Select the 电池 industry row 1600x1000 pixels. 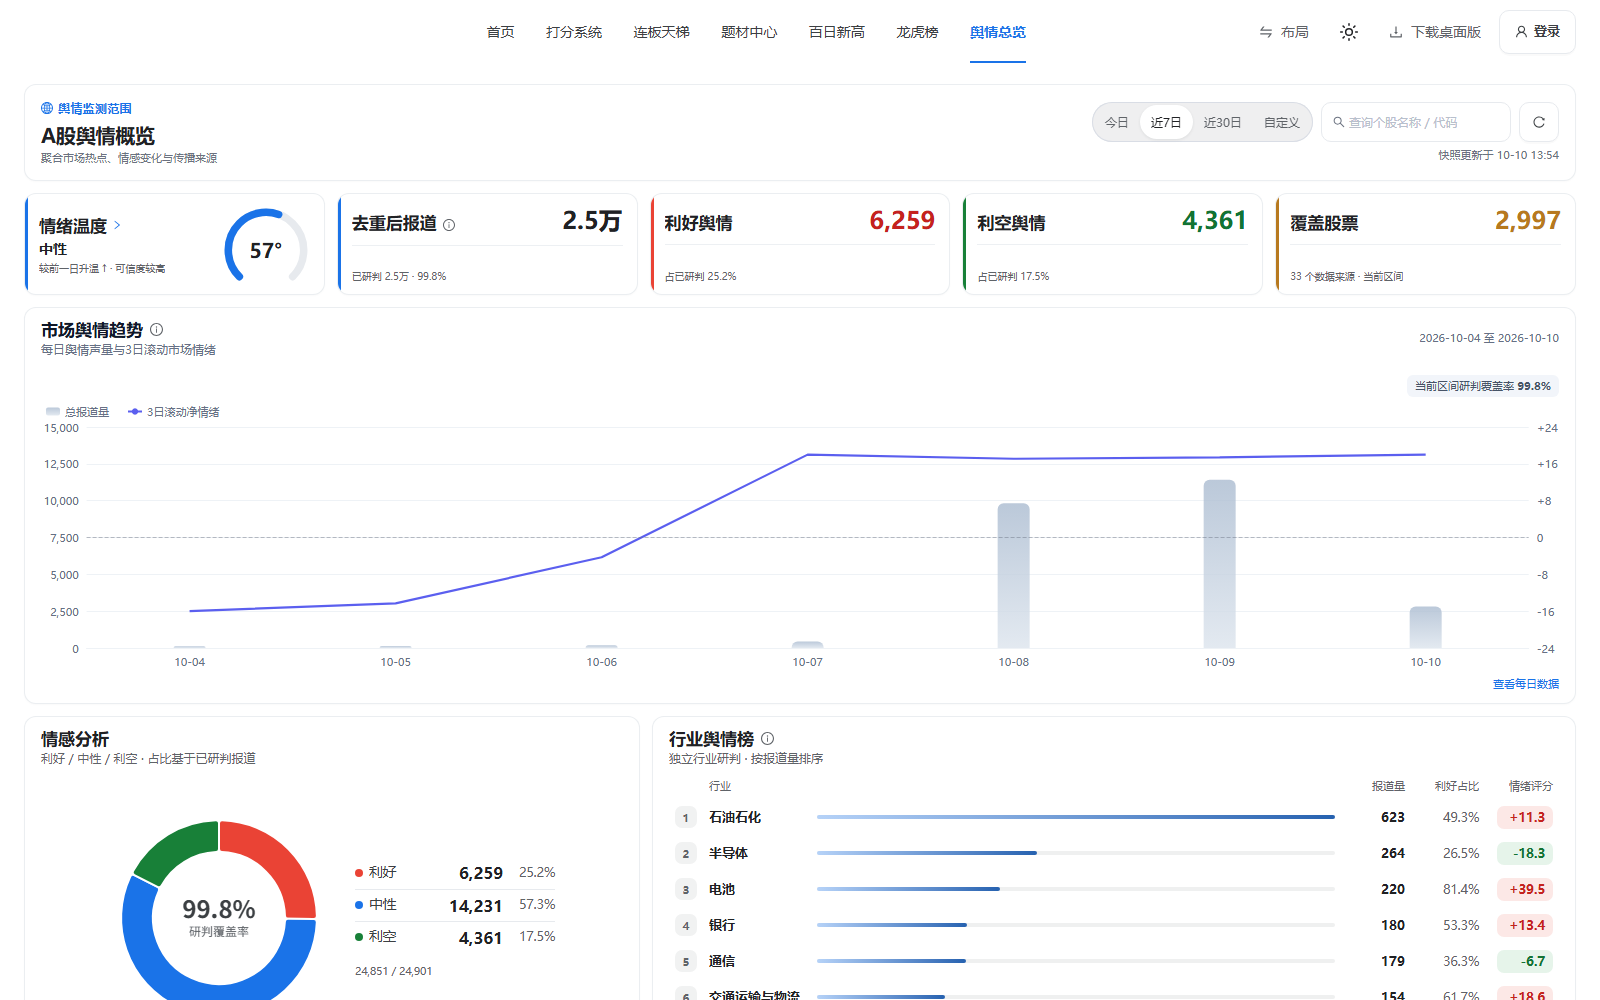pyautogui.click(x=1113, y=889)
